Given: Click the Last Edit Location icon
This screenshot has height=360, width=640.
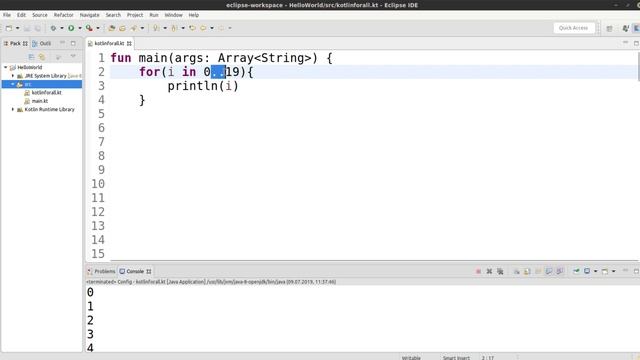Looking at the screenshot, I should point(192,28).
